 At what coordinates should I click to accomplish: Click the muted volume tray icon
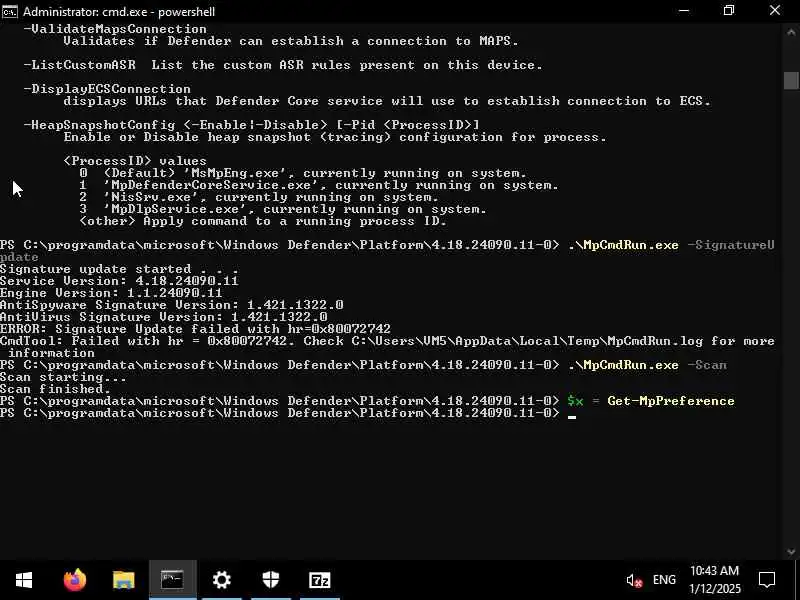coord(634,580)
